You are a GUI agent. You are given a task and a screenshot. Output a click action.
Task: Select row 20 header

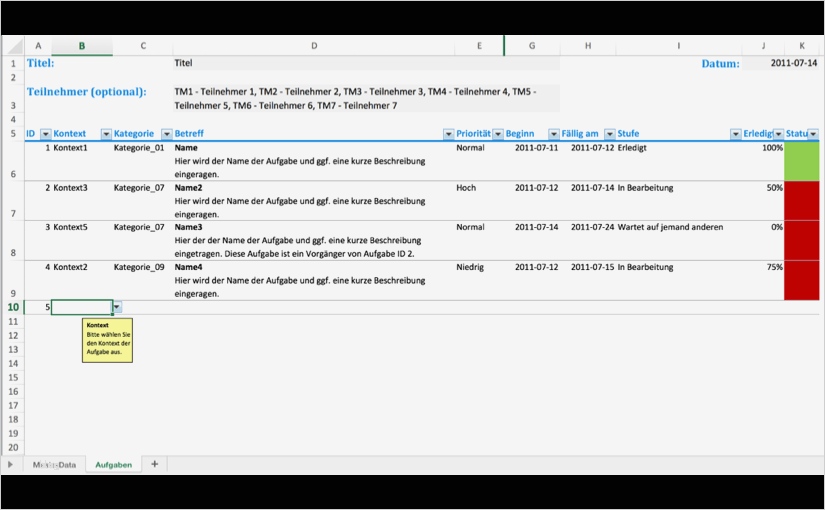coord(13,447)
